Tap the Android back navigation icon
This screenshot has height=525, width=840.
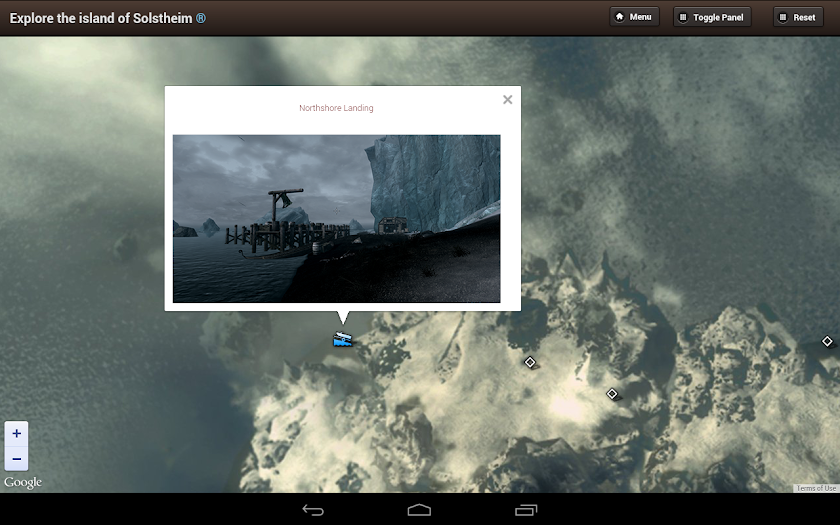click(313, 510)
